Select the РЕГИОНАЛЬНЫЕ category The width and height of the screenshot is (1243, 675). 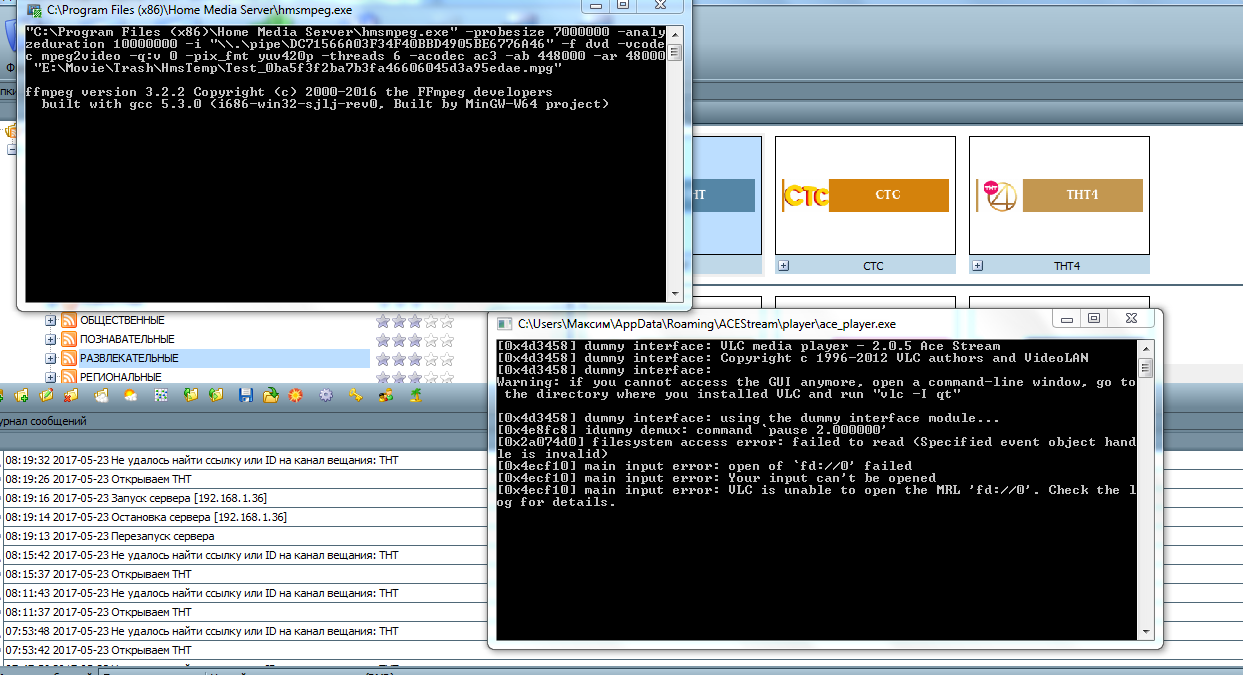pyautogui.click(x=120, y=377)
